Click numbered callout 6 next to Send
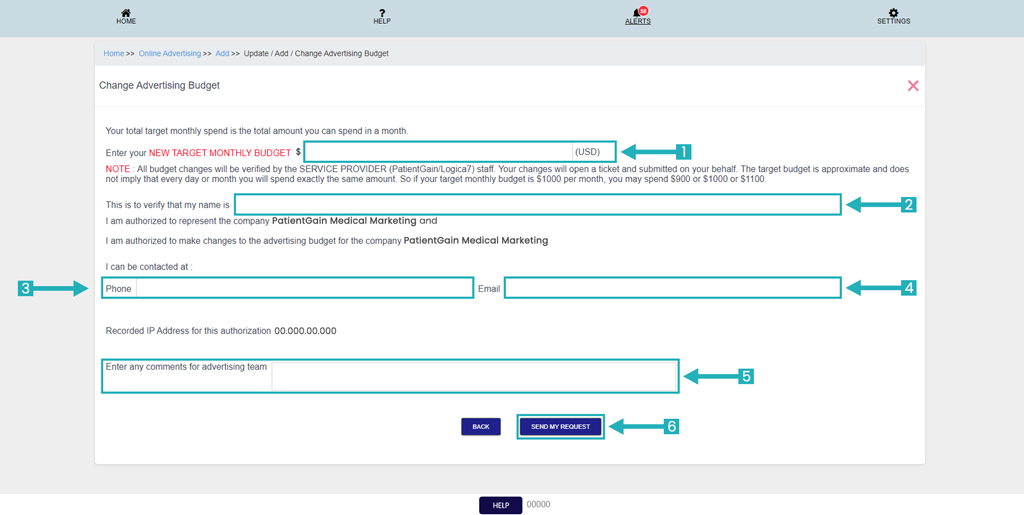 671,427
